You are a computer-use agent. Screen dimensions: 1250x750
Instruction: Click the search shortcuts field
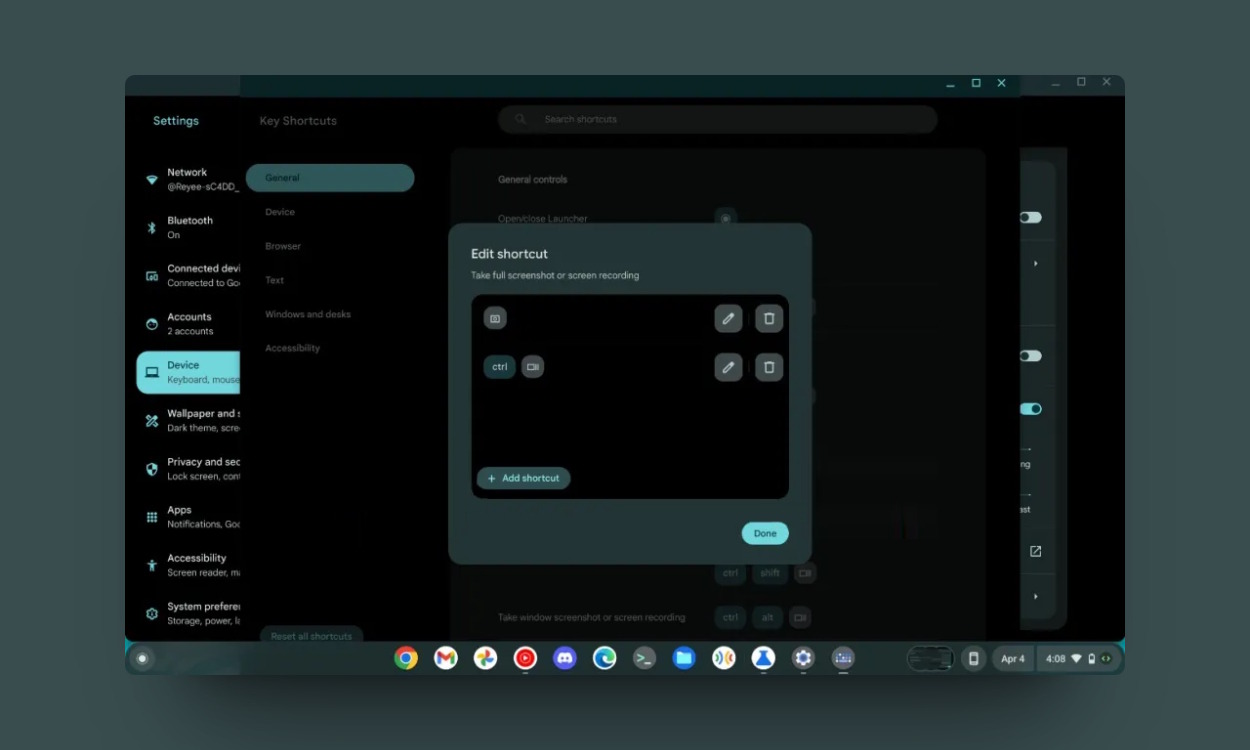click(x=718, y=118)
